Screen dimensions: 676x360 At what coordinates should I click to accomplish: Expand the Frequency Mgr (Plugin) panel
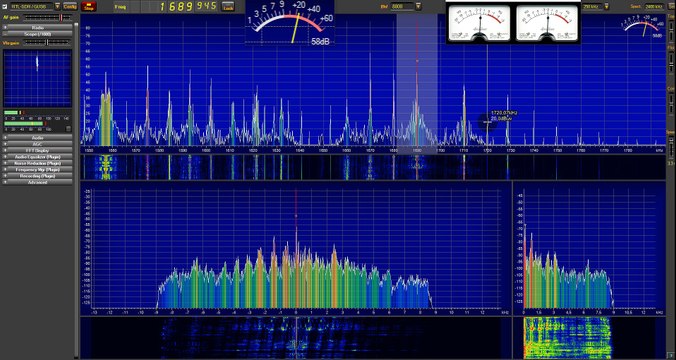click(38, 170)
